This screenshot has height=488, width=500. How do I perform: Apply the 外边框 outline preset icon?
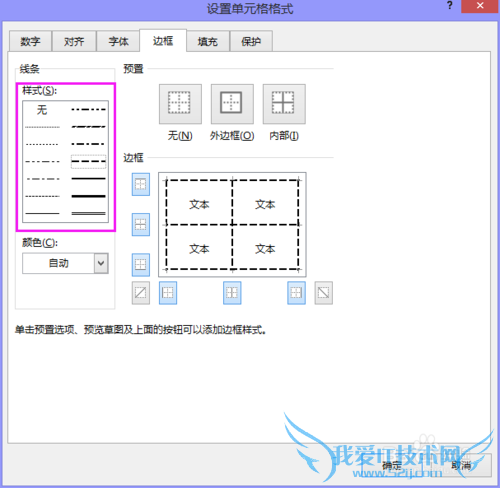pyautogui.click(x=232, y=104)
